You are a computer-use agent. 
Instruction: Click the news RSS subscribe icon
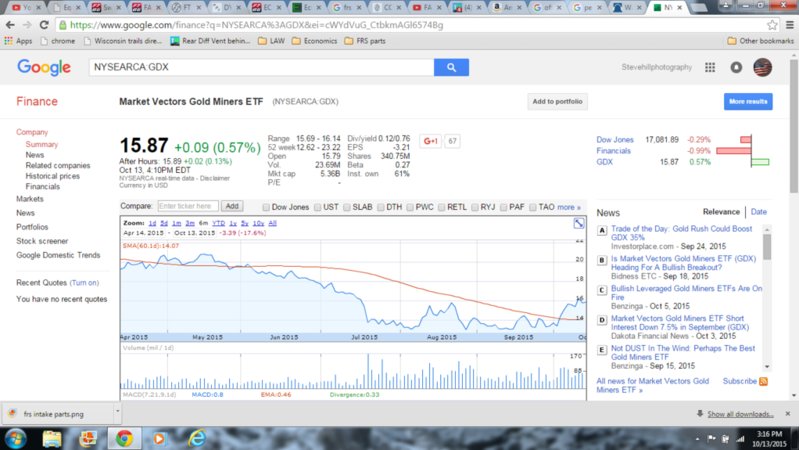[763, 381]
